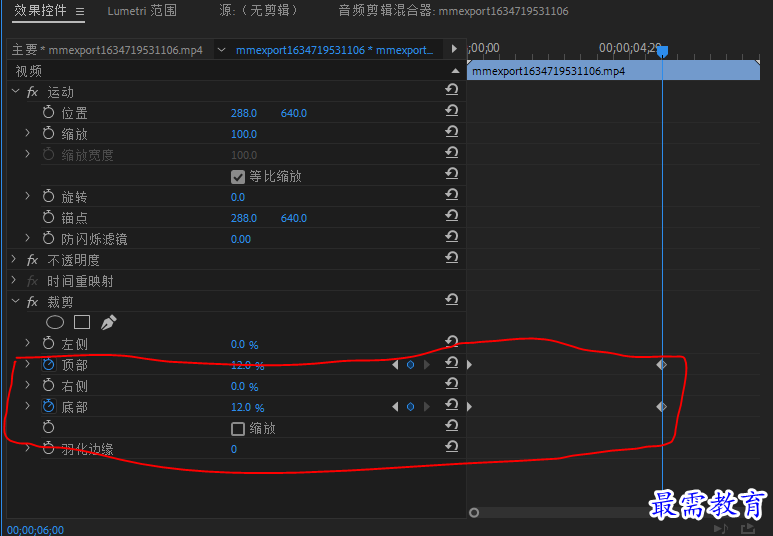Enable the 缩放 checkbox under 裁剪

coord(238,429)
